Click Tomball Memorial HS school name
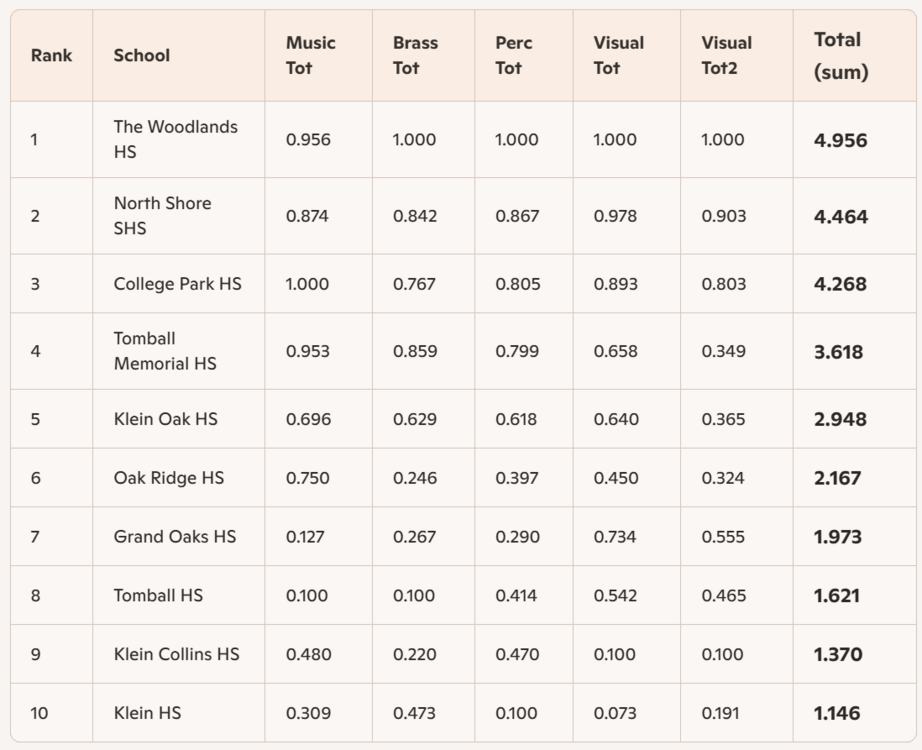The height and width of the screenshot is (750, 922). point(165,352)
